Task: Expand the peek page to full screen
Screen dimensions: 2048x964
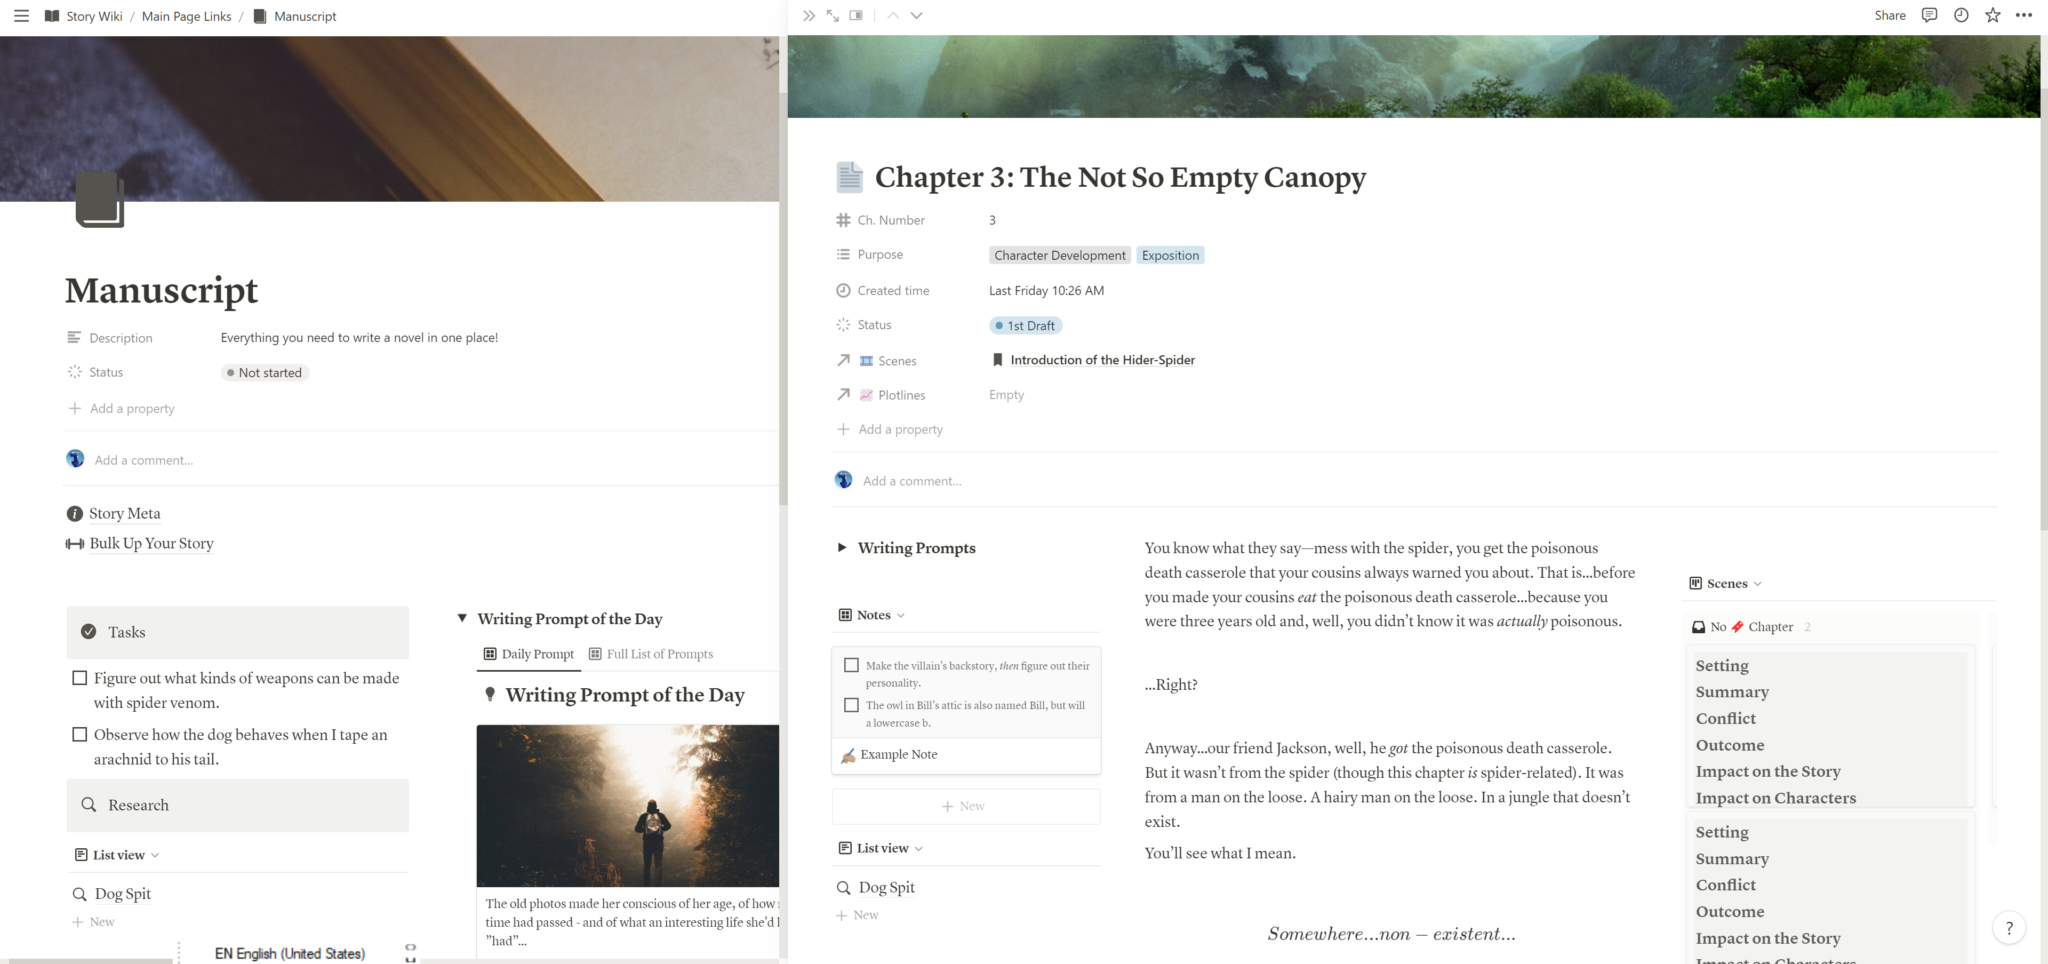Action: [x=832, y=15]
